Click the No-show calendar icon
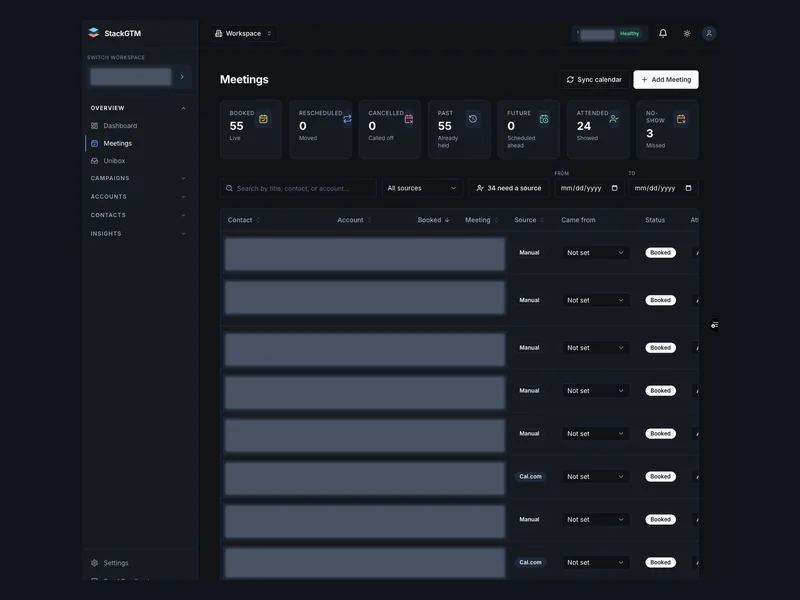The height and width of the screenshot is (600, 800). 681,119
